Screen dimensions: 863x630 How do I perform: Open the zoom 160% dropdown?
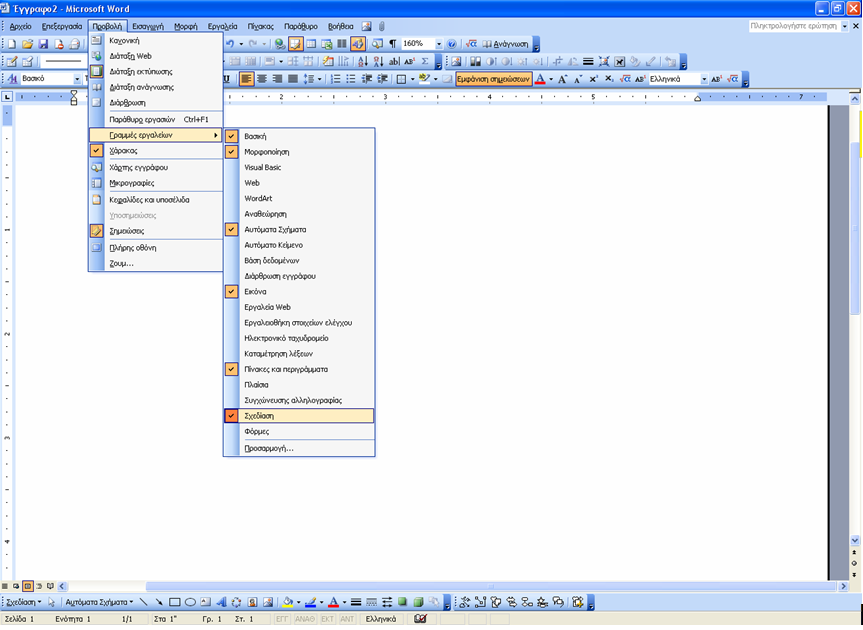coord(439,43)
